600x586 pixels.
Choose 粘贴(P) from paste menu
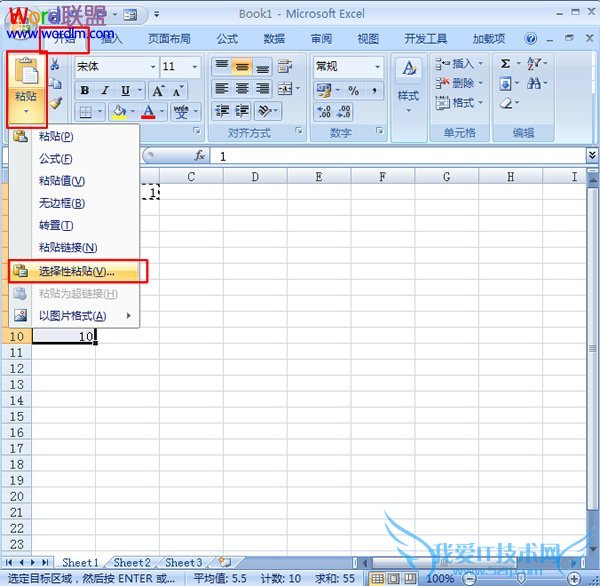tap(74, 136)
